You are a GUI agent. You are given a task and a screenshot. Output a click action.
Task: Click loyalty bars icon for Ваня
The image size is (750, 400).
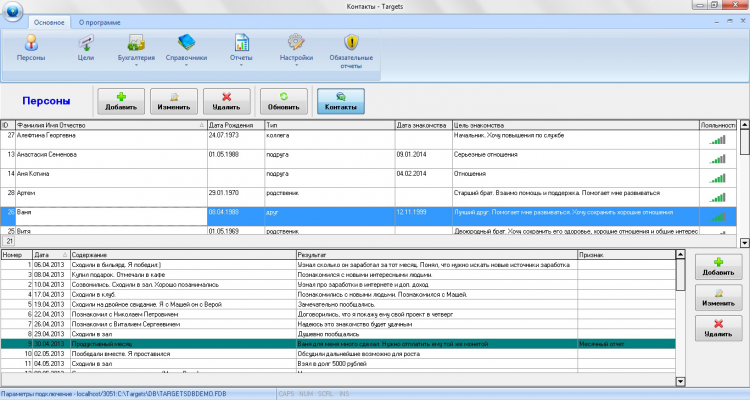tap(717, 216)
